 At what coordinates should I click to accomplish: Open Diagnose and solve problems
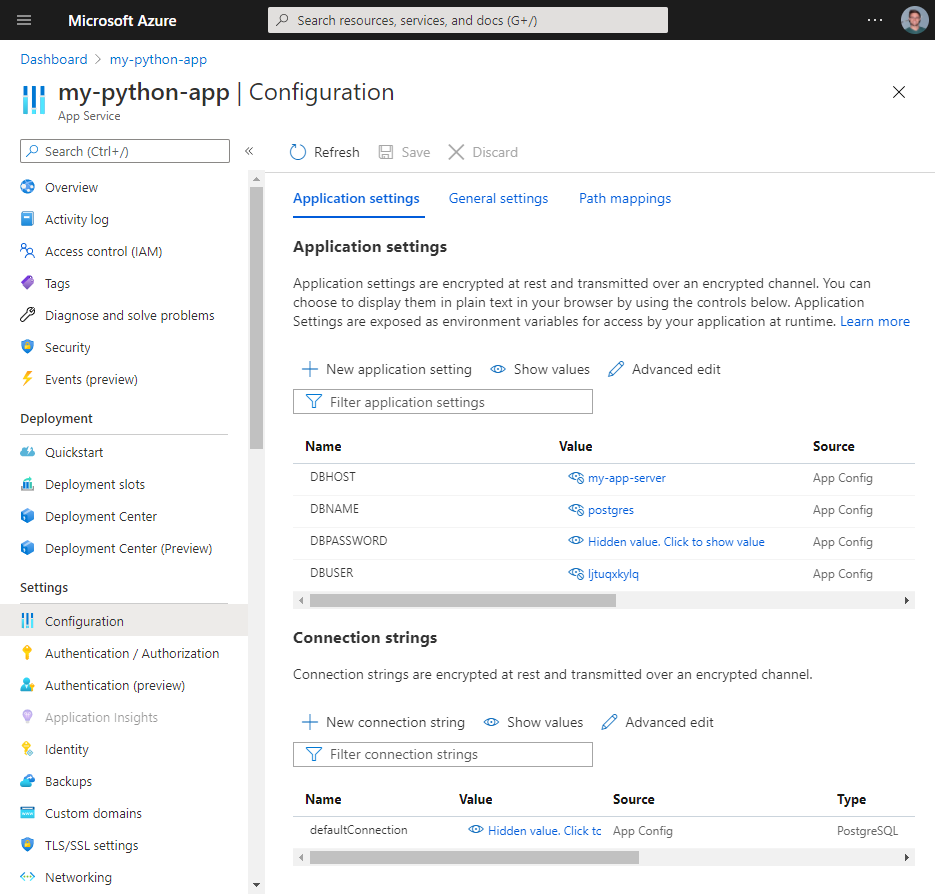coord(129,315)
